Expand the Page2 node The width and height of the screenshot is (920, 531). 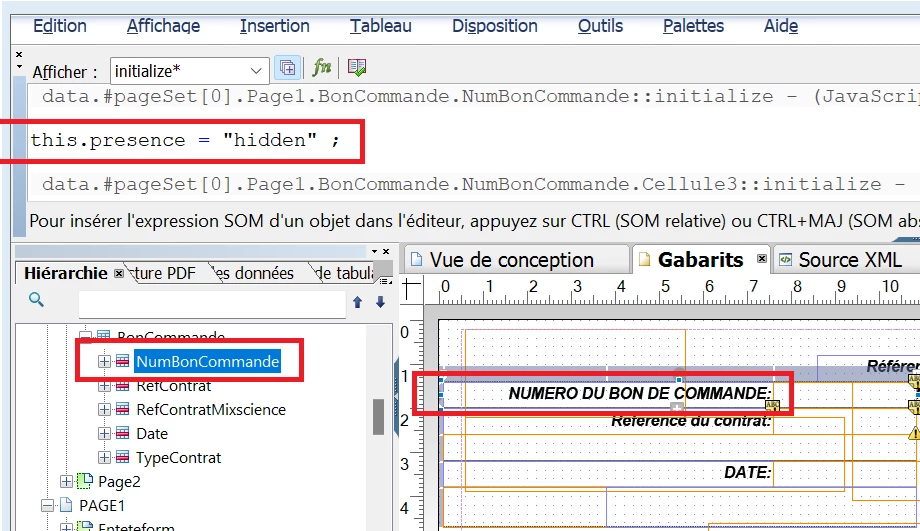66,482
